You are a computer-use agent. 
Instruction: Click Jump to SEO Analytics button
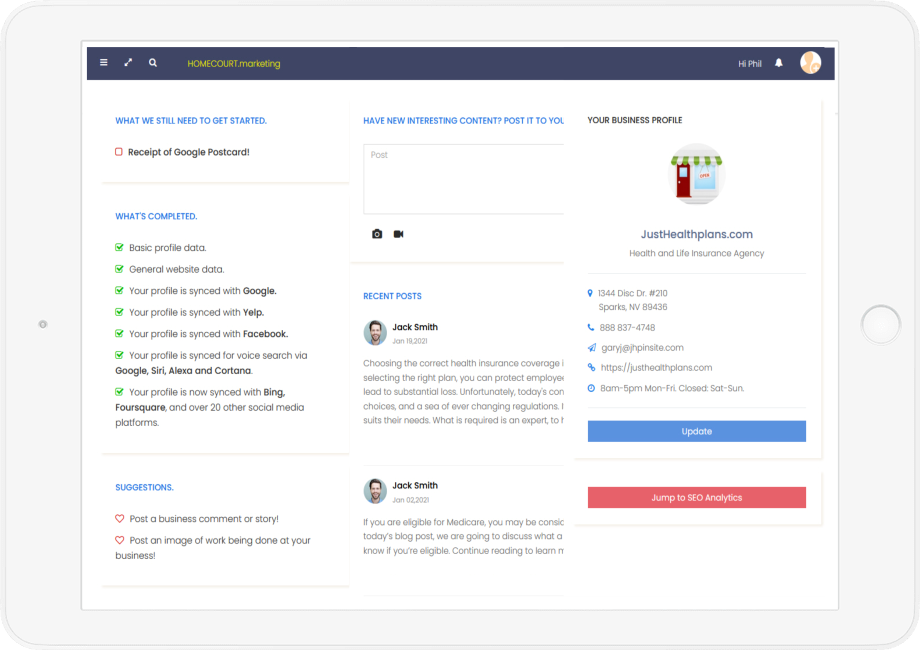(696, 497)
